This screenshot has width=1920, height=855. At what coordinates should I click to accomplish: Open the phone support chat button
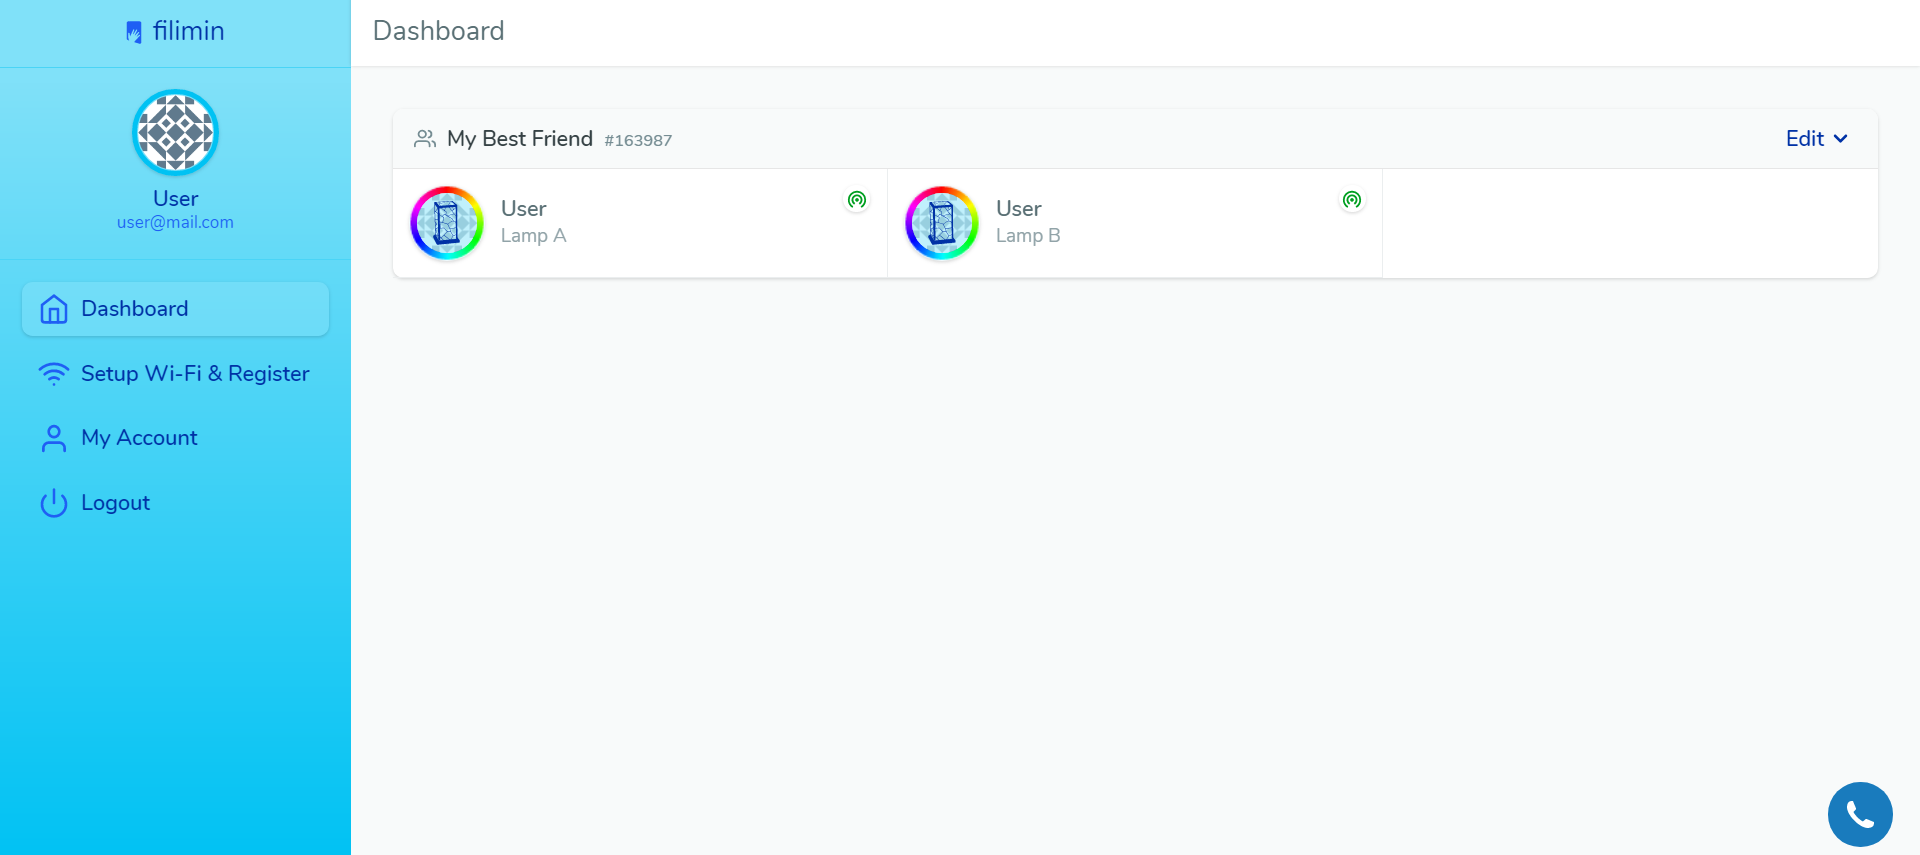(x=1860, y=814)
